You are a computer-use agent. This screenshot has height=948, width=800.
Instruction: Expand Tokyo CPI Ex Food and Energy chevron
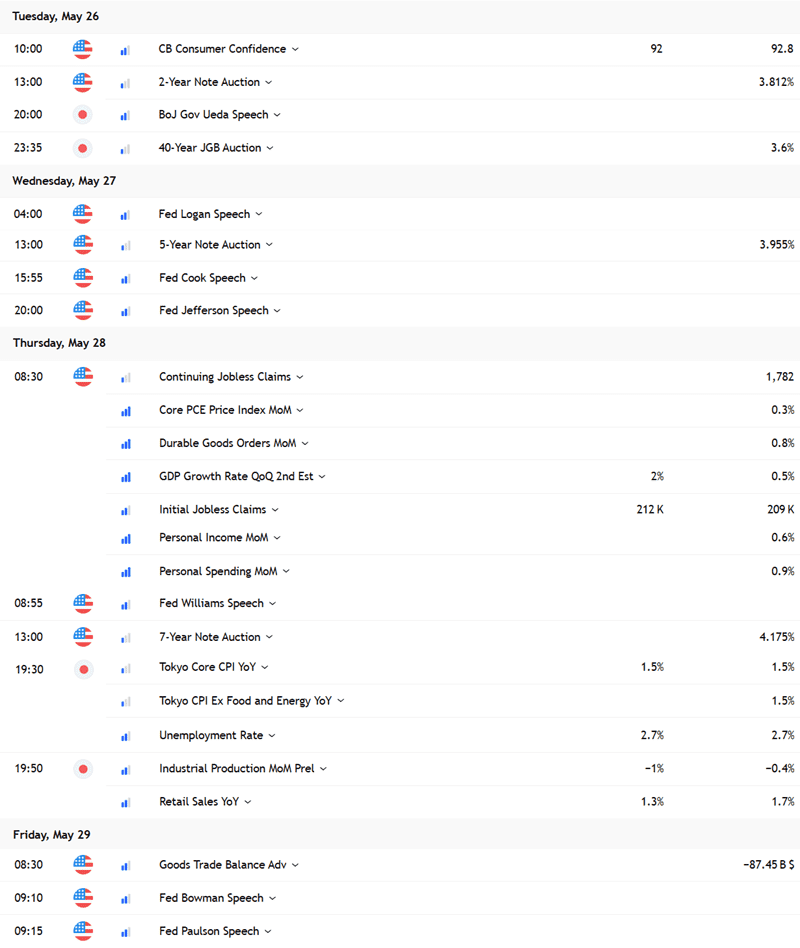(340, 701)
